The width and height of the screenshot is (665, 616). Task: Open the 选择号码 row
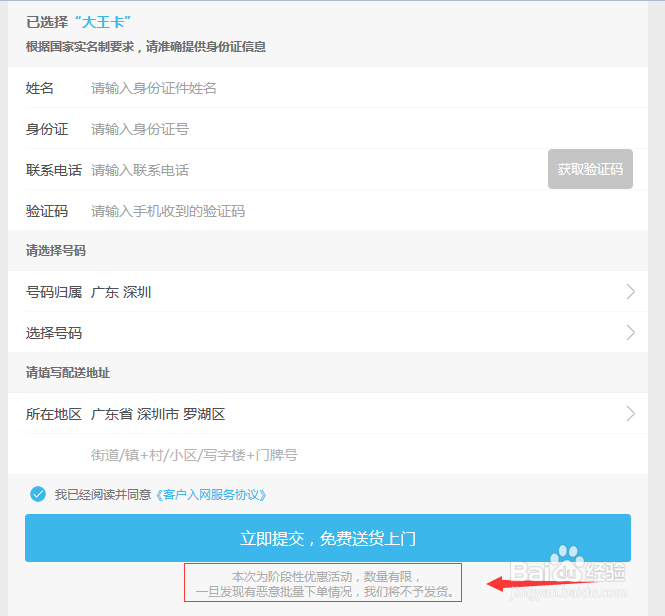click(x=328, y=333)
